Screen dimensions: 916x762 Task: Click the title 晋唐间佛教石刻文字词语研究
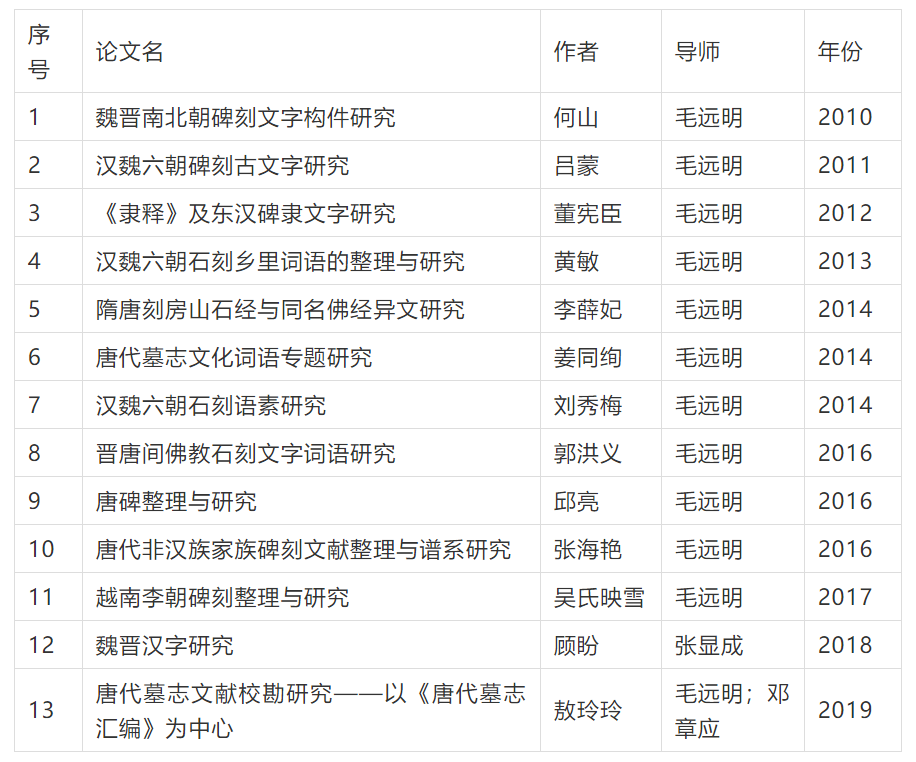click(245, 453)
